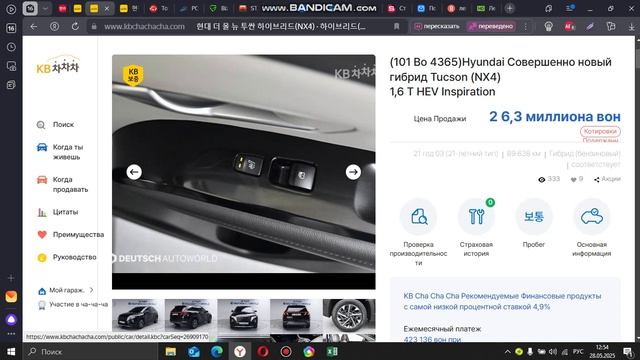Open Windows Start menu
Screen dimensions: 640x360
tap(11, 351)
